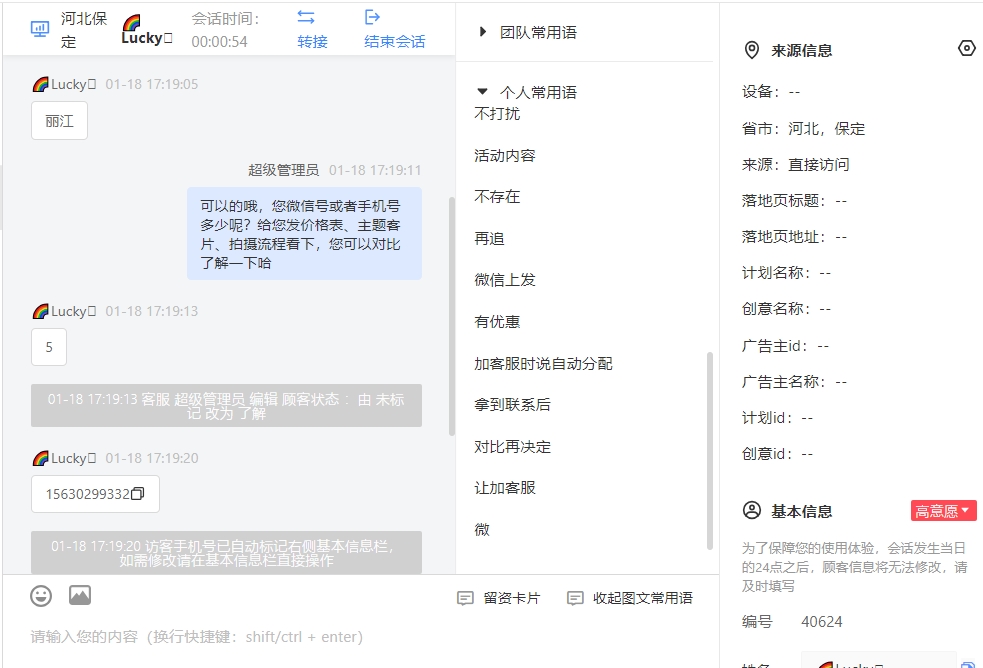Click Lucky's rainbow avatar on 17:19:20 message
Viewport: 983px width, 668px height.
point(40,458)
